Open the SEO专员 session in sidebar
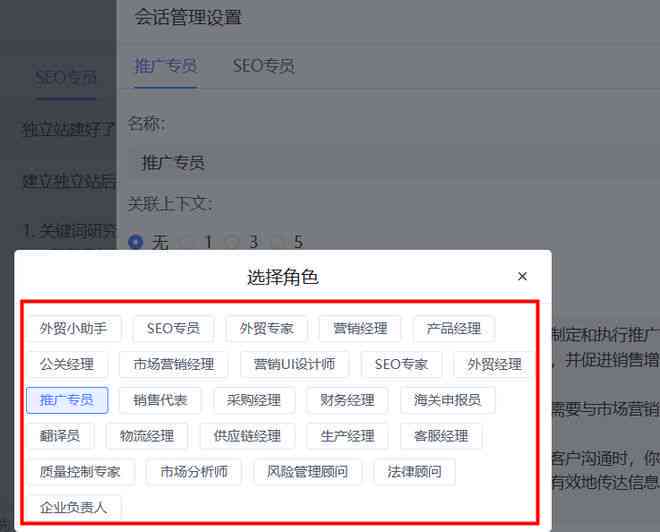The width and height of the screenshot is (660, 532). coord(66,78)
